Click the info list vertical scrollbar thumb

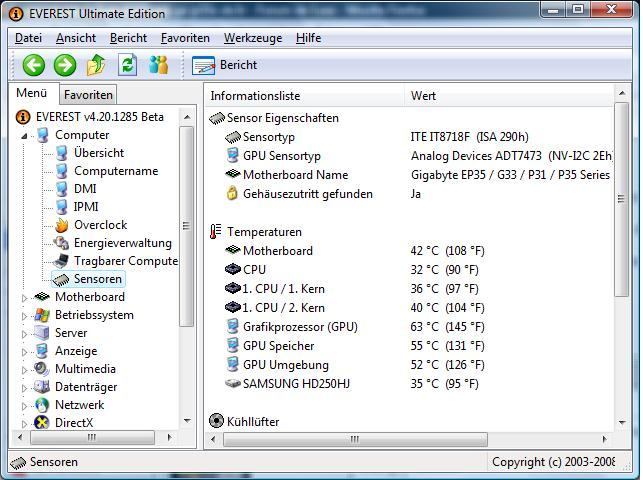point(622,199)
